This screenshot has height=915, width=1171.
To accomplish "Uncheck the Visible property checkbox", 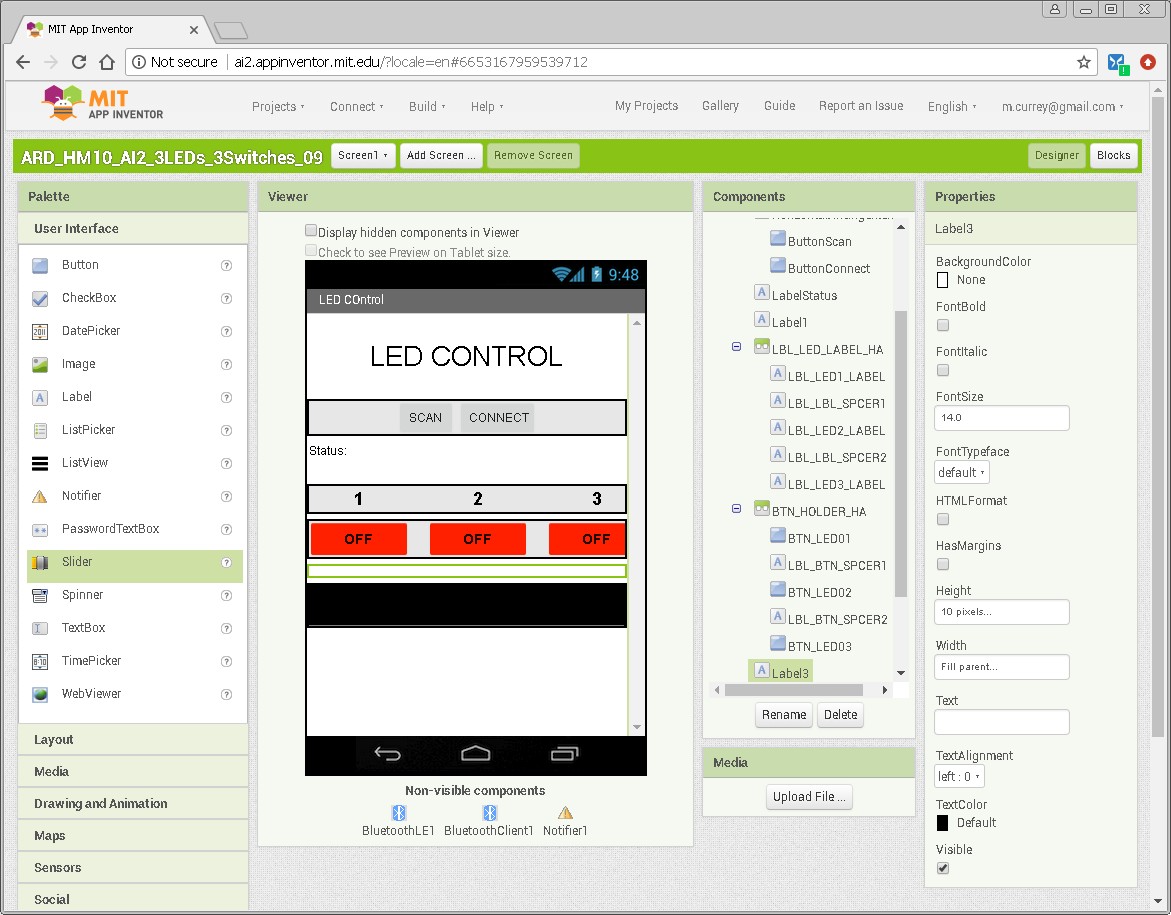I will point(942,868).
